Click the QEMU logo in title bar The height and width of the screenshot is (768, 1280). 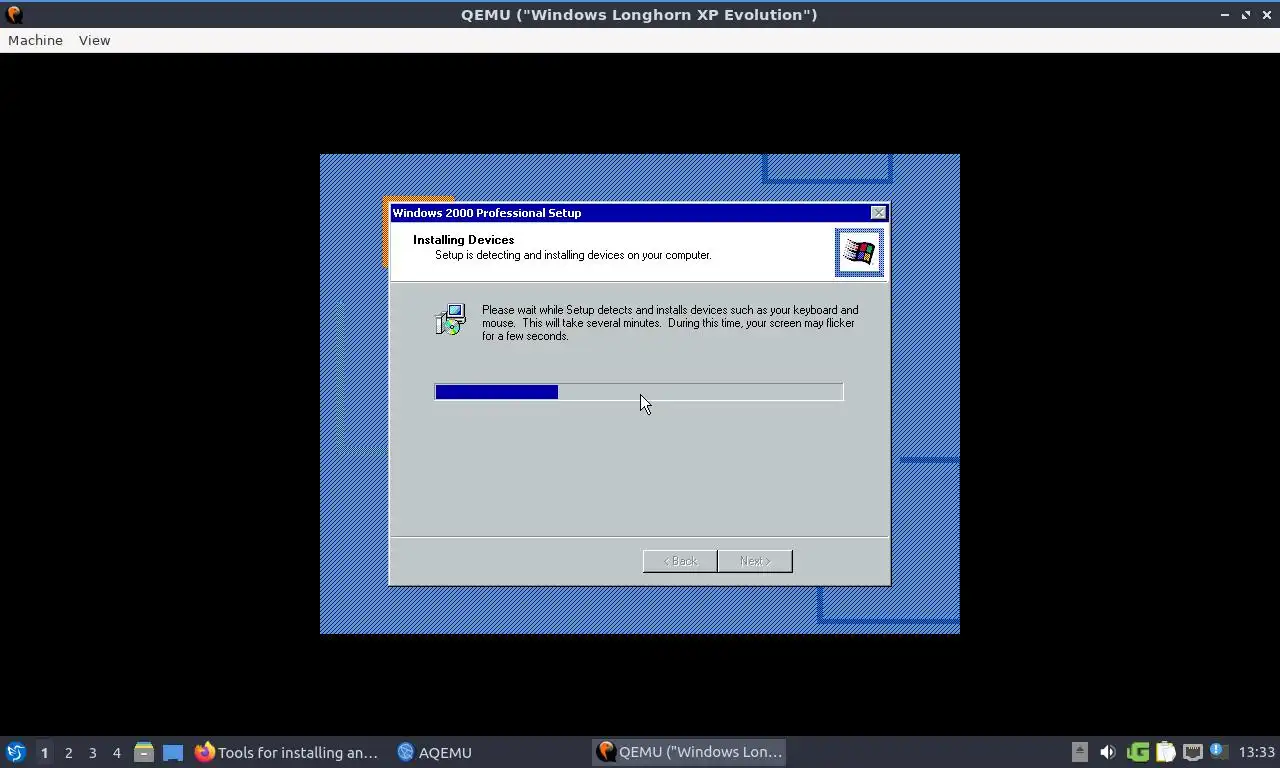pyautogui.click(x=14, y=14)
